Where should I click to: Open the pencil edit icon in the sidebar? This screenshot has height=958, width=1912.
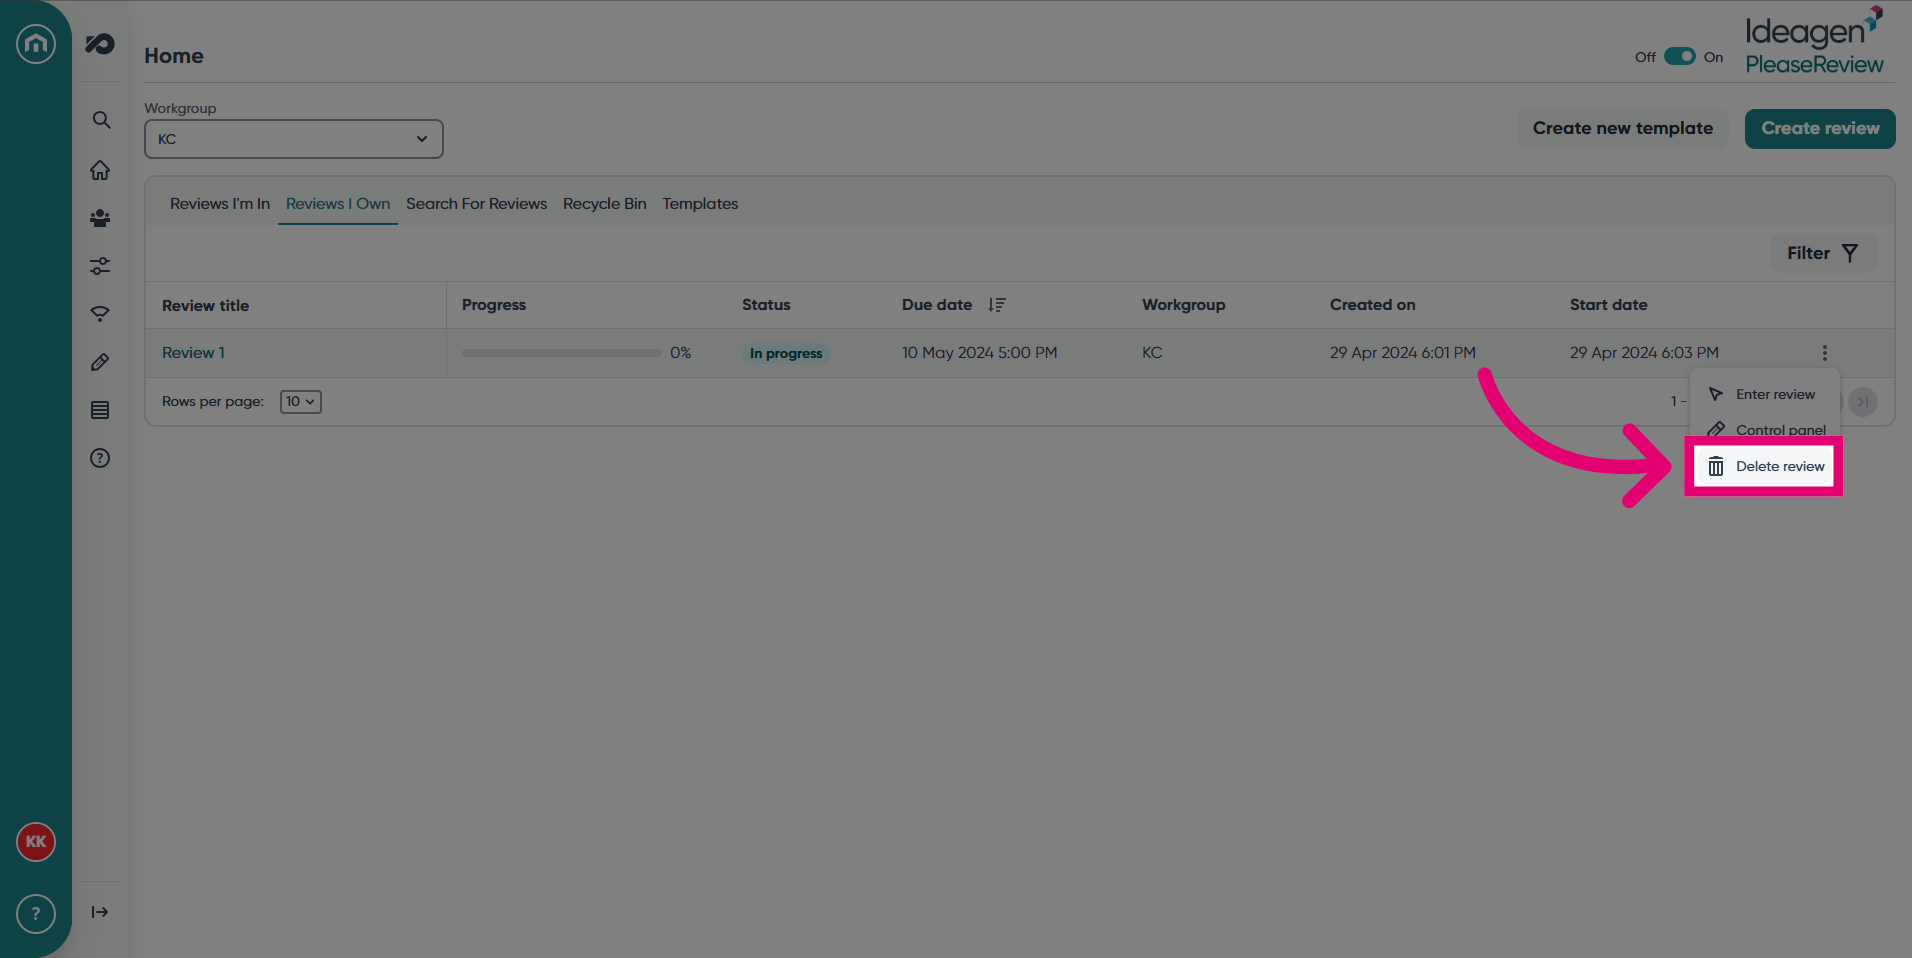coord(100,362)
